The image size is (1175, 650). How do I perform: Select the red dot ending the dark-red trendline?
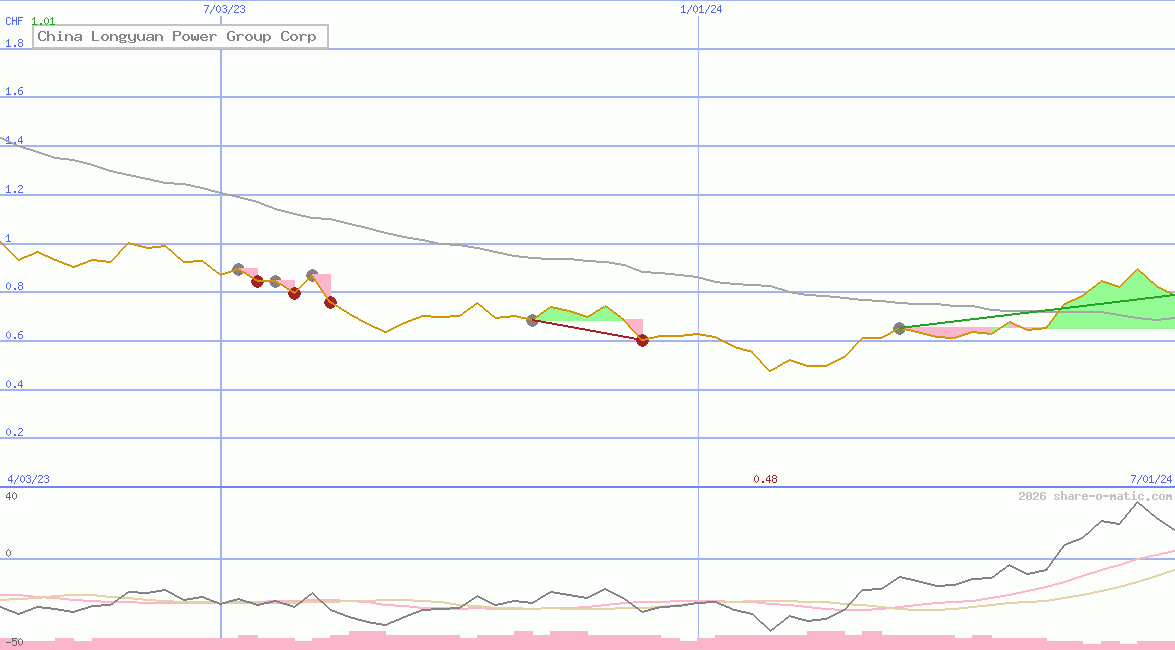642,340
